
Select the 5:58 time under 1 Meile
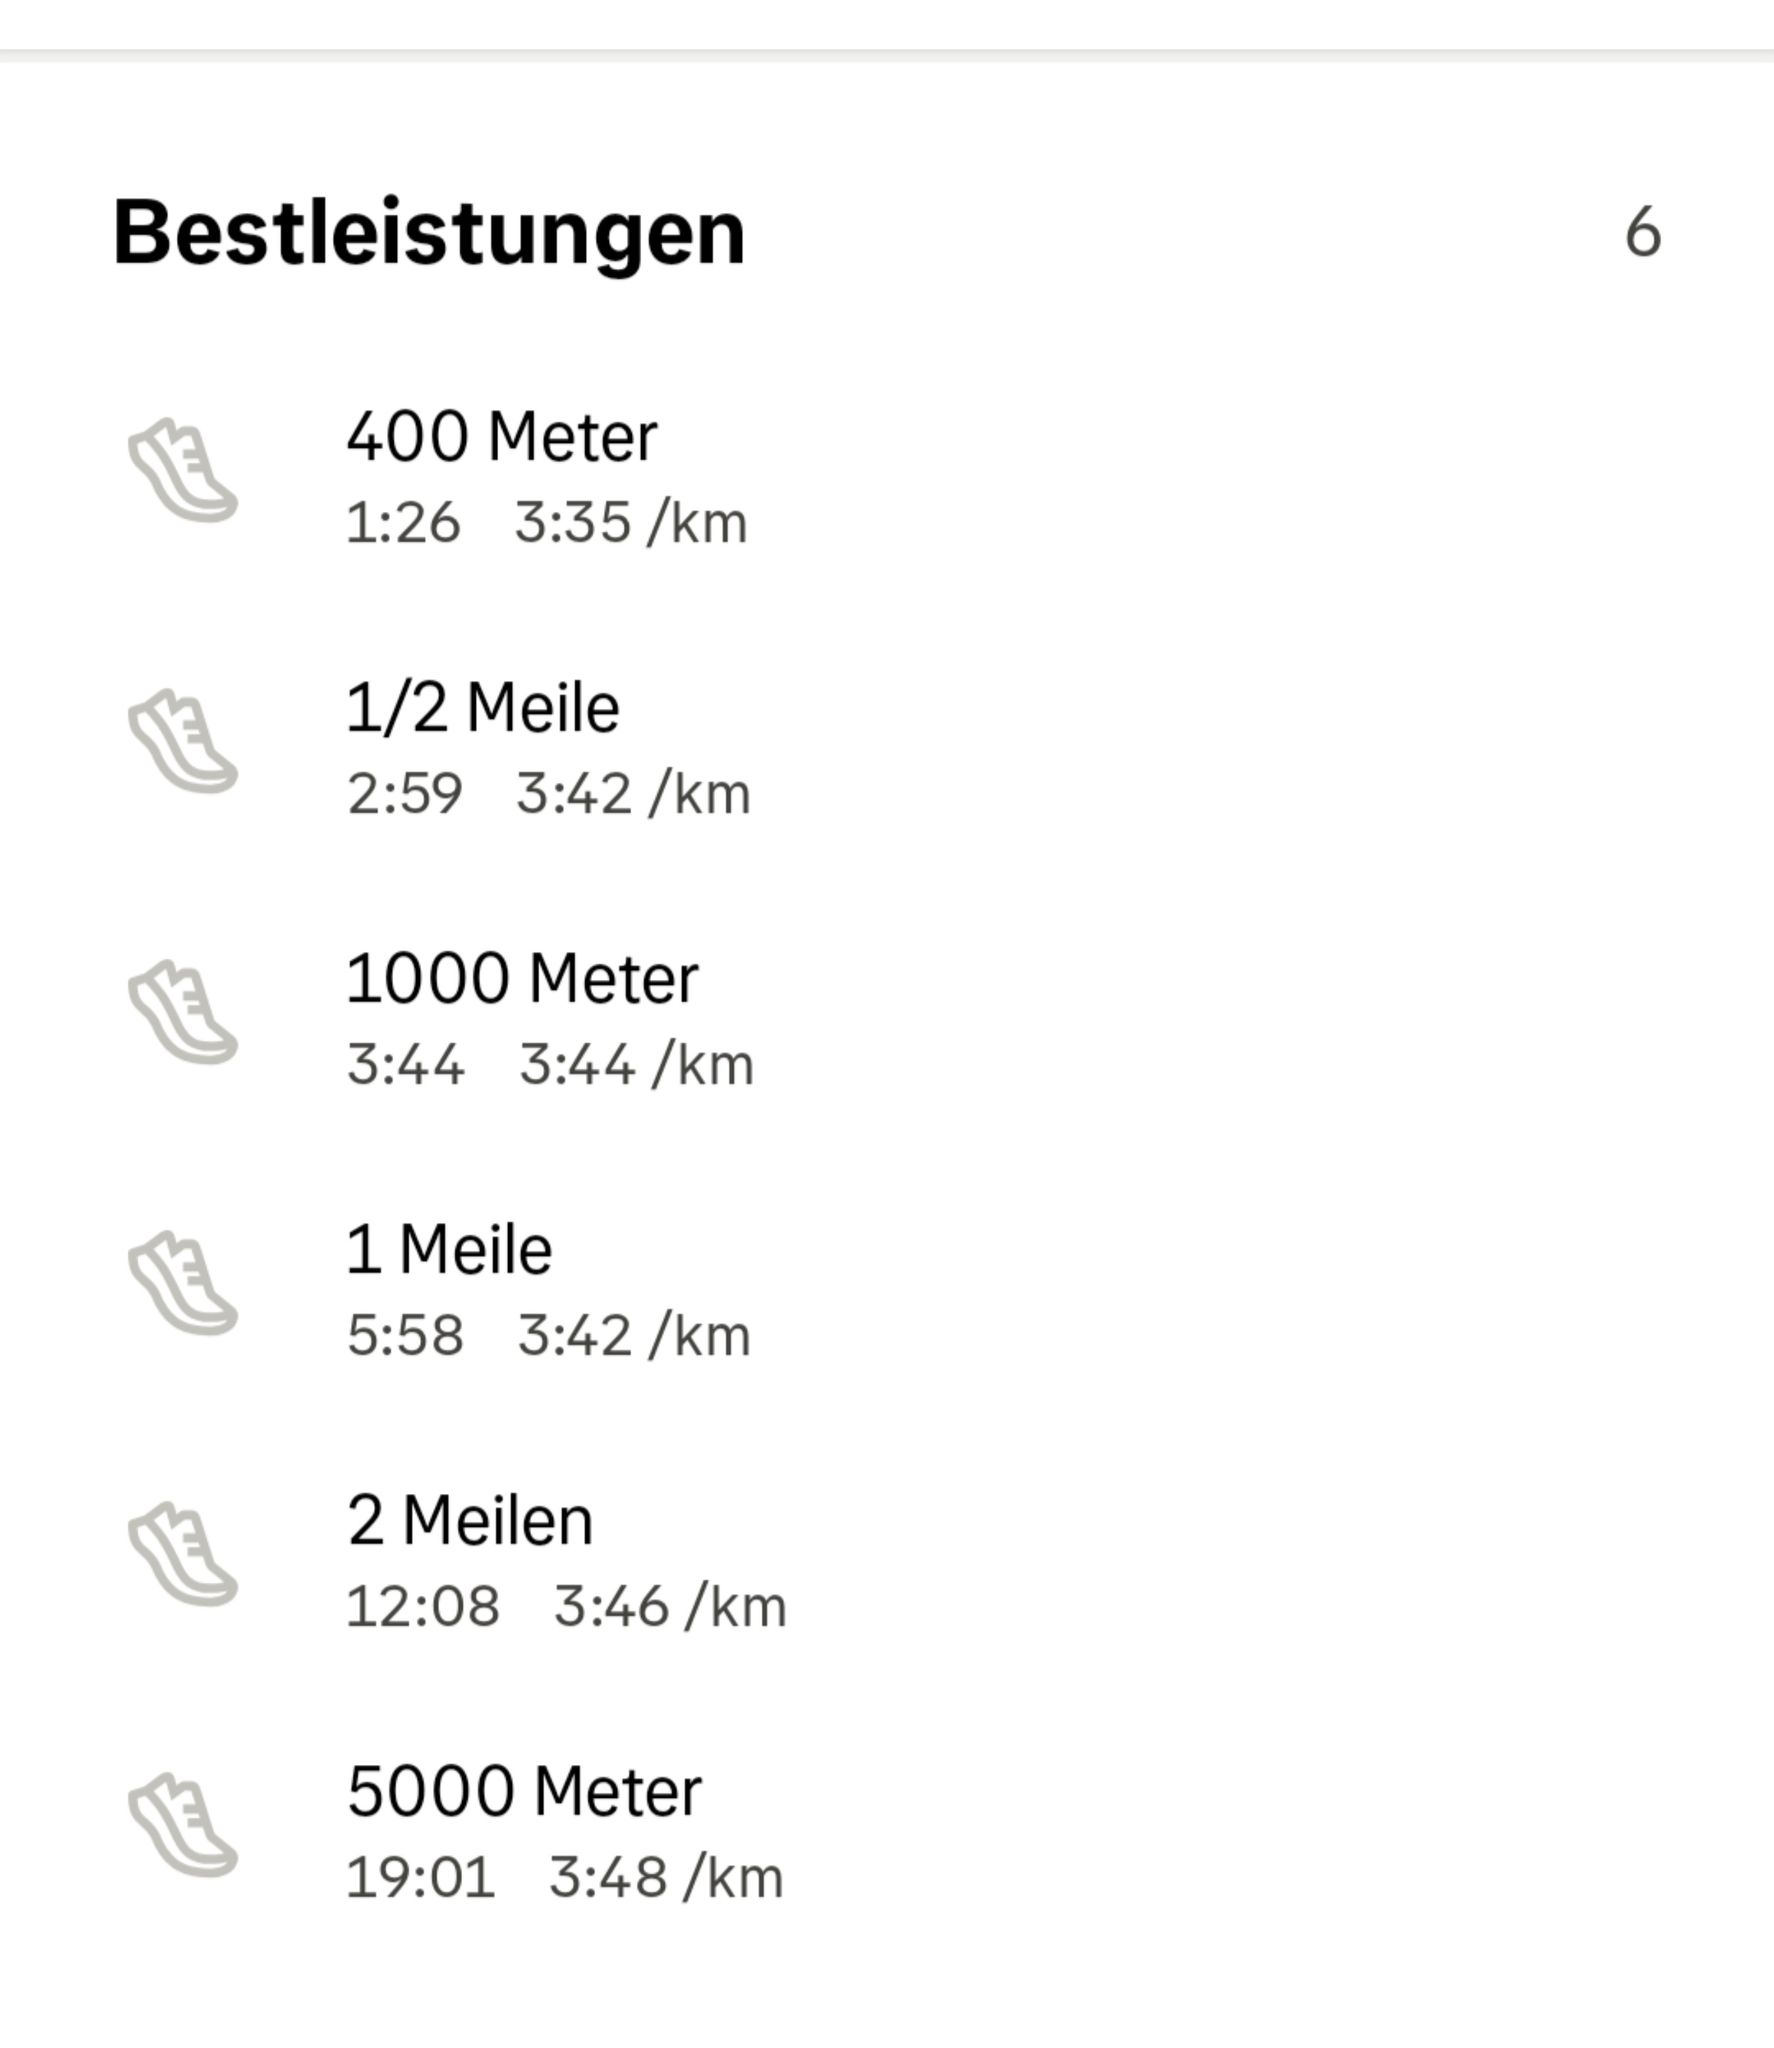coord(405,1336)
